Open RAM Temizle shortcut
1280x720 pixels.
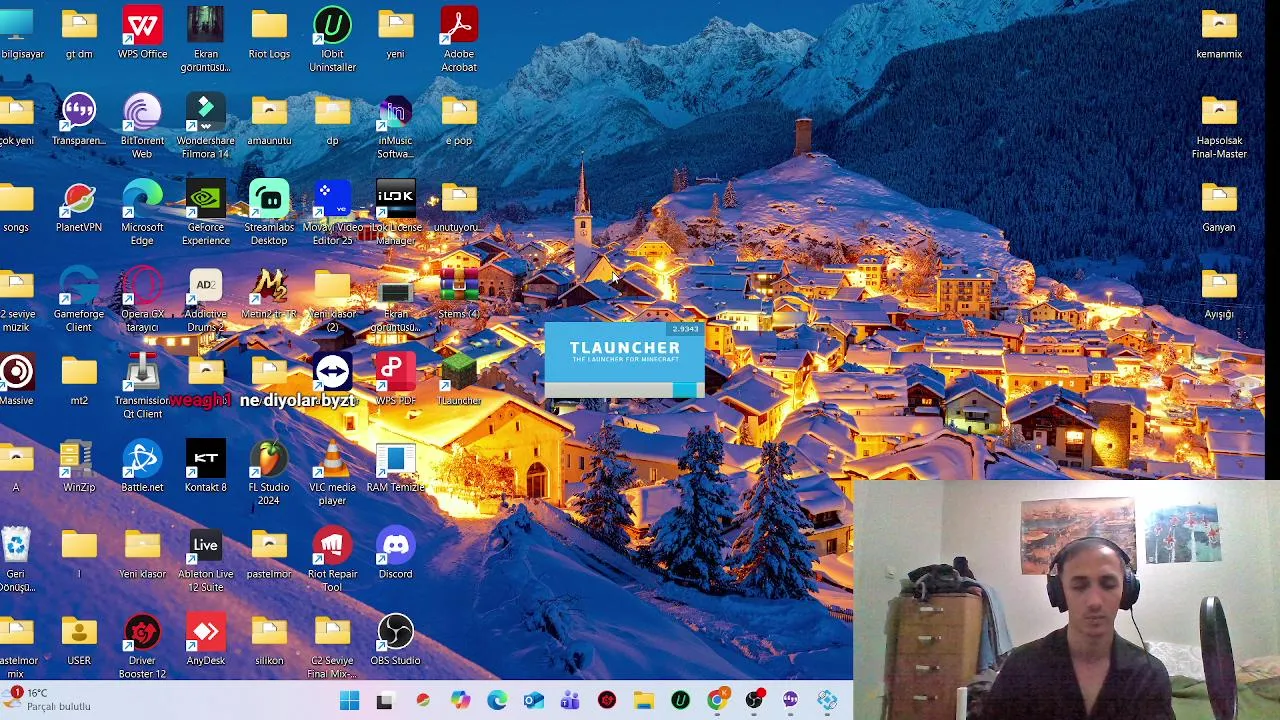click(395, 467)
